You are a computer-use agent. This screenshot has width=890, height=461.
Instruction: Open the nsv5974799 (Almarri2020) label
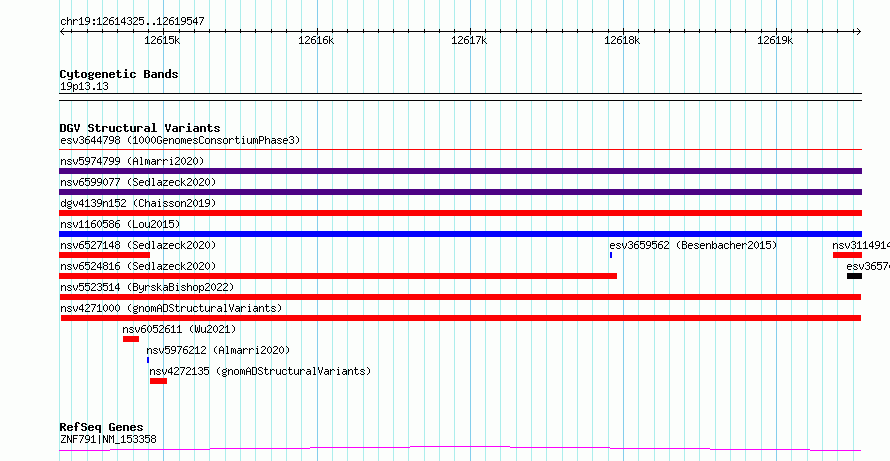[132, 161]
